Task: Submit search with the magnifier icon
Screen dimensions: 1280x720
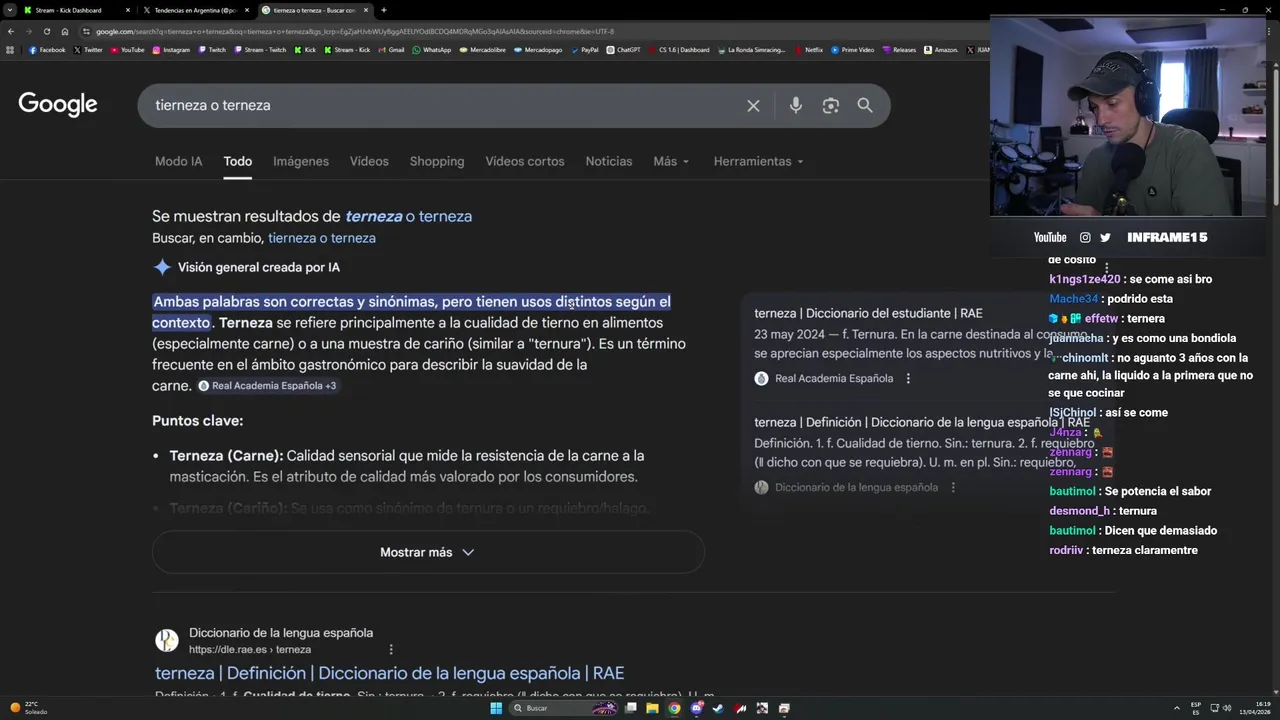Action: [x=865, y=105]
